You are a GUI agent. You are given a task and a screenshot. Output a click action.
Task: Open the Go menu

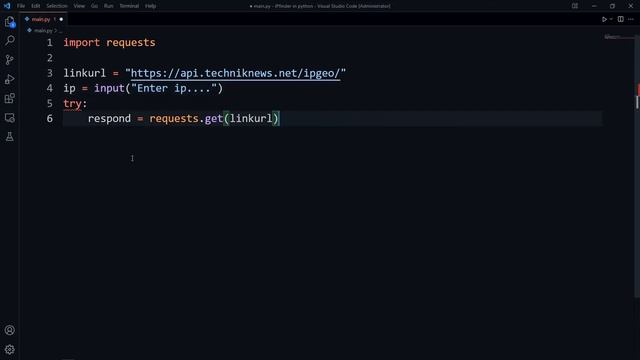(x=94, y=6)
